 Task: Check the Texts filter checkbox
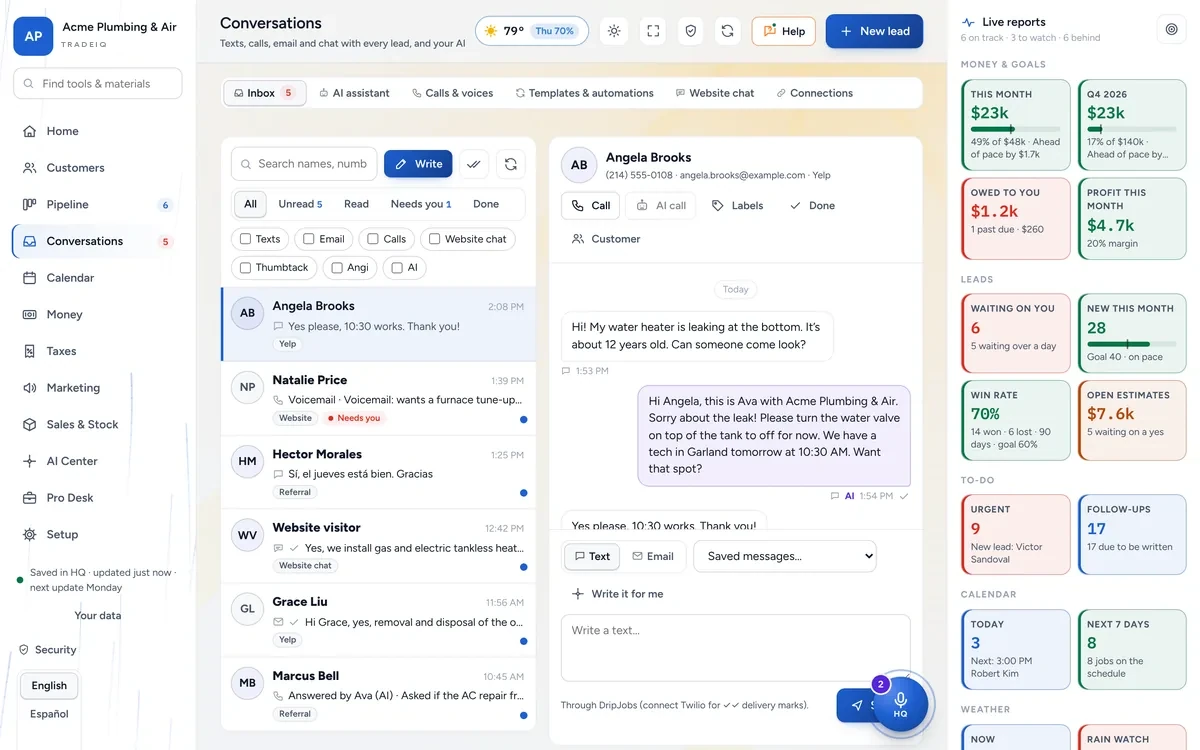pyautogui.click(x=246, y=239)
